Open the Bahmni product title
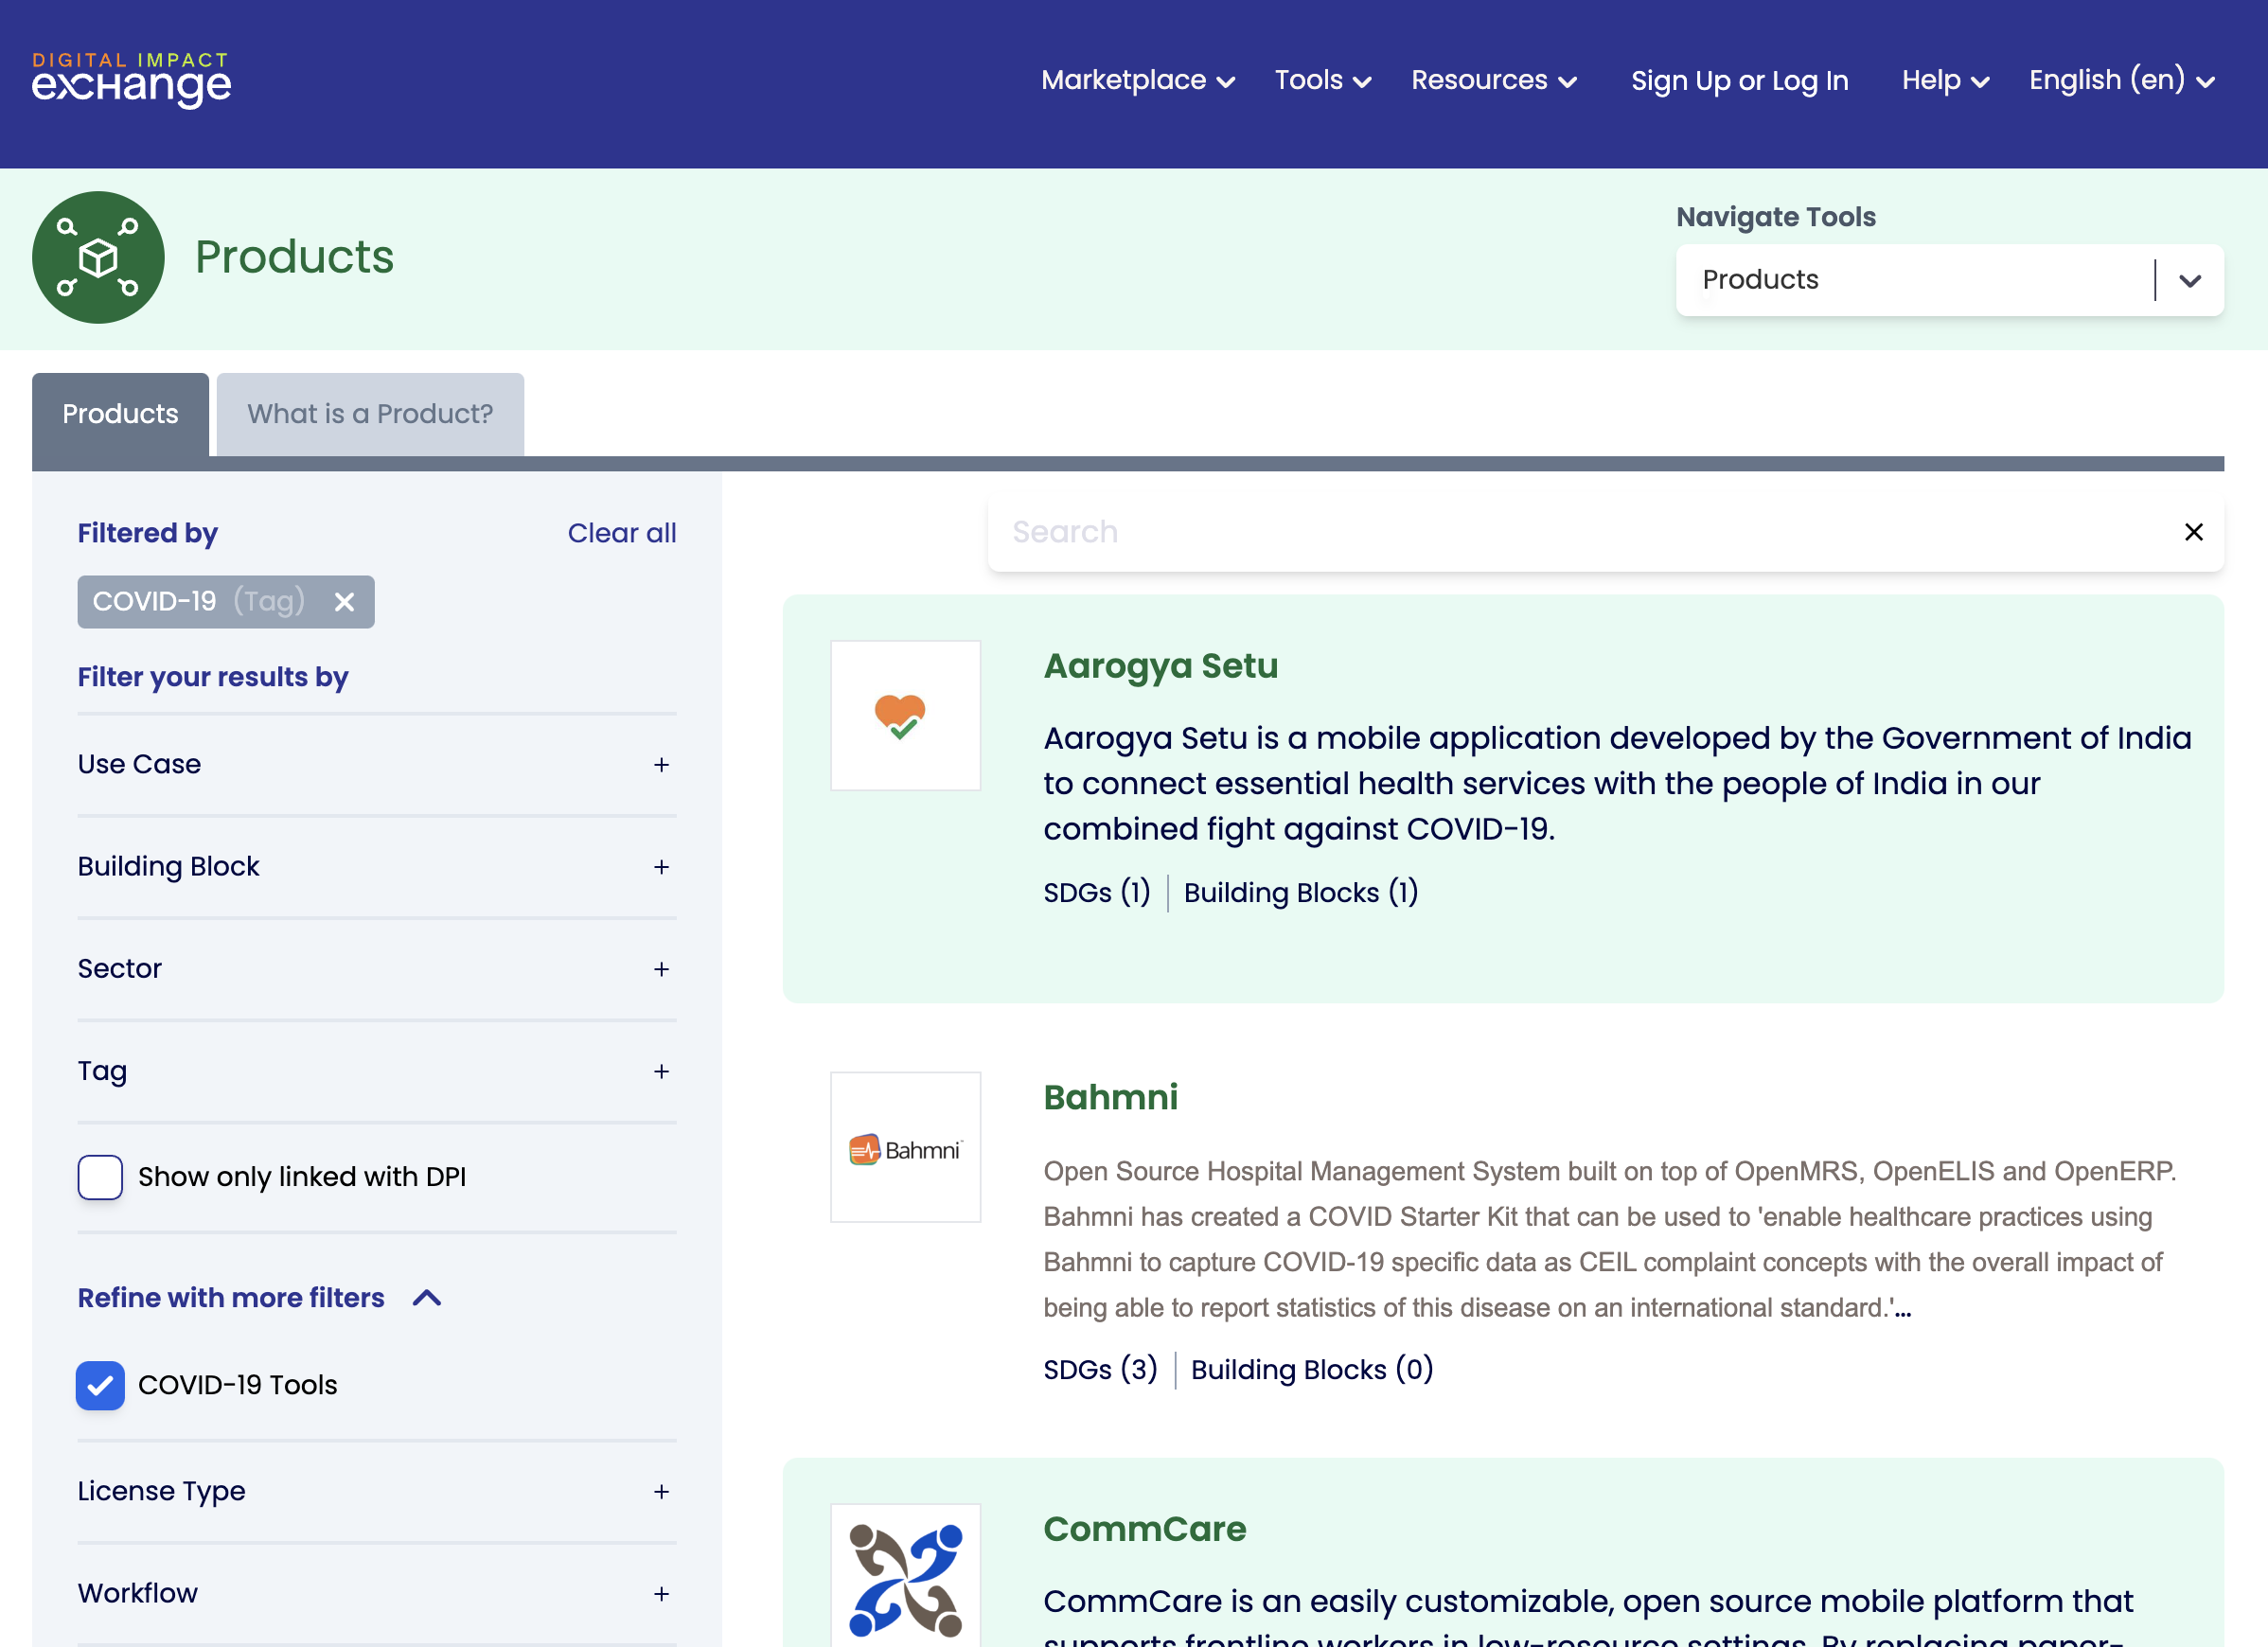This screenshot has width=2268, height=1647. pyautogui.click(x=1110, y=1097)
